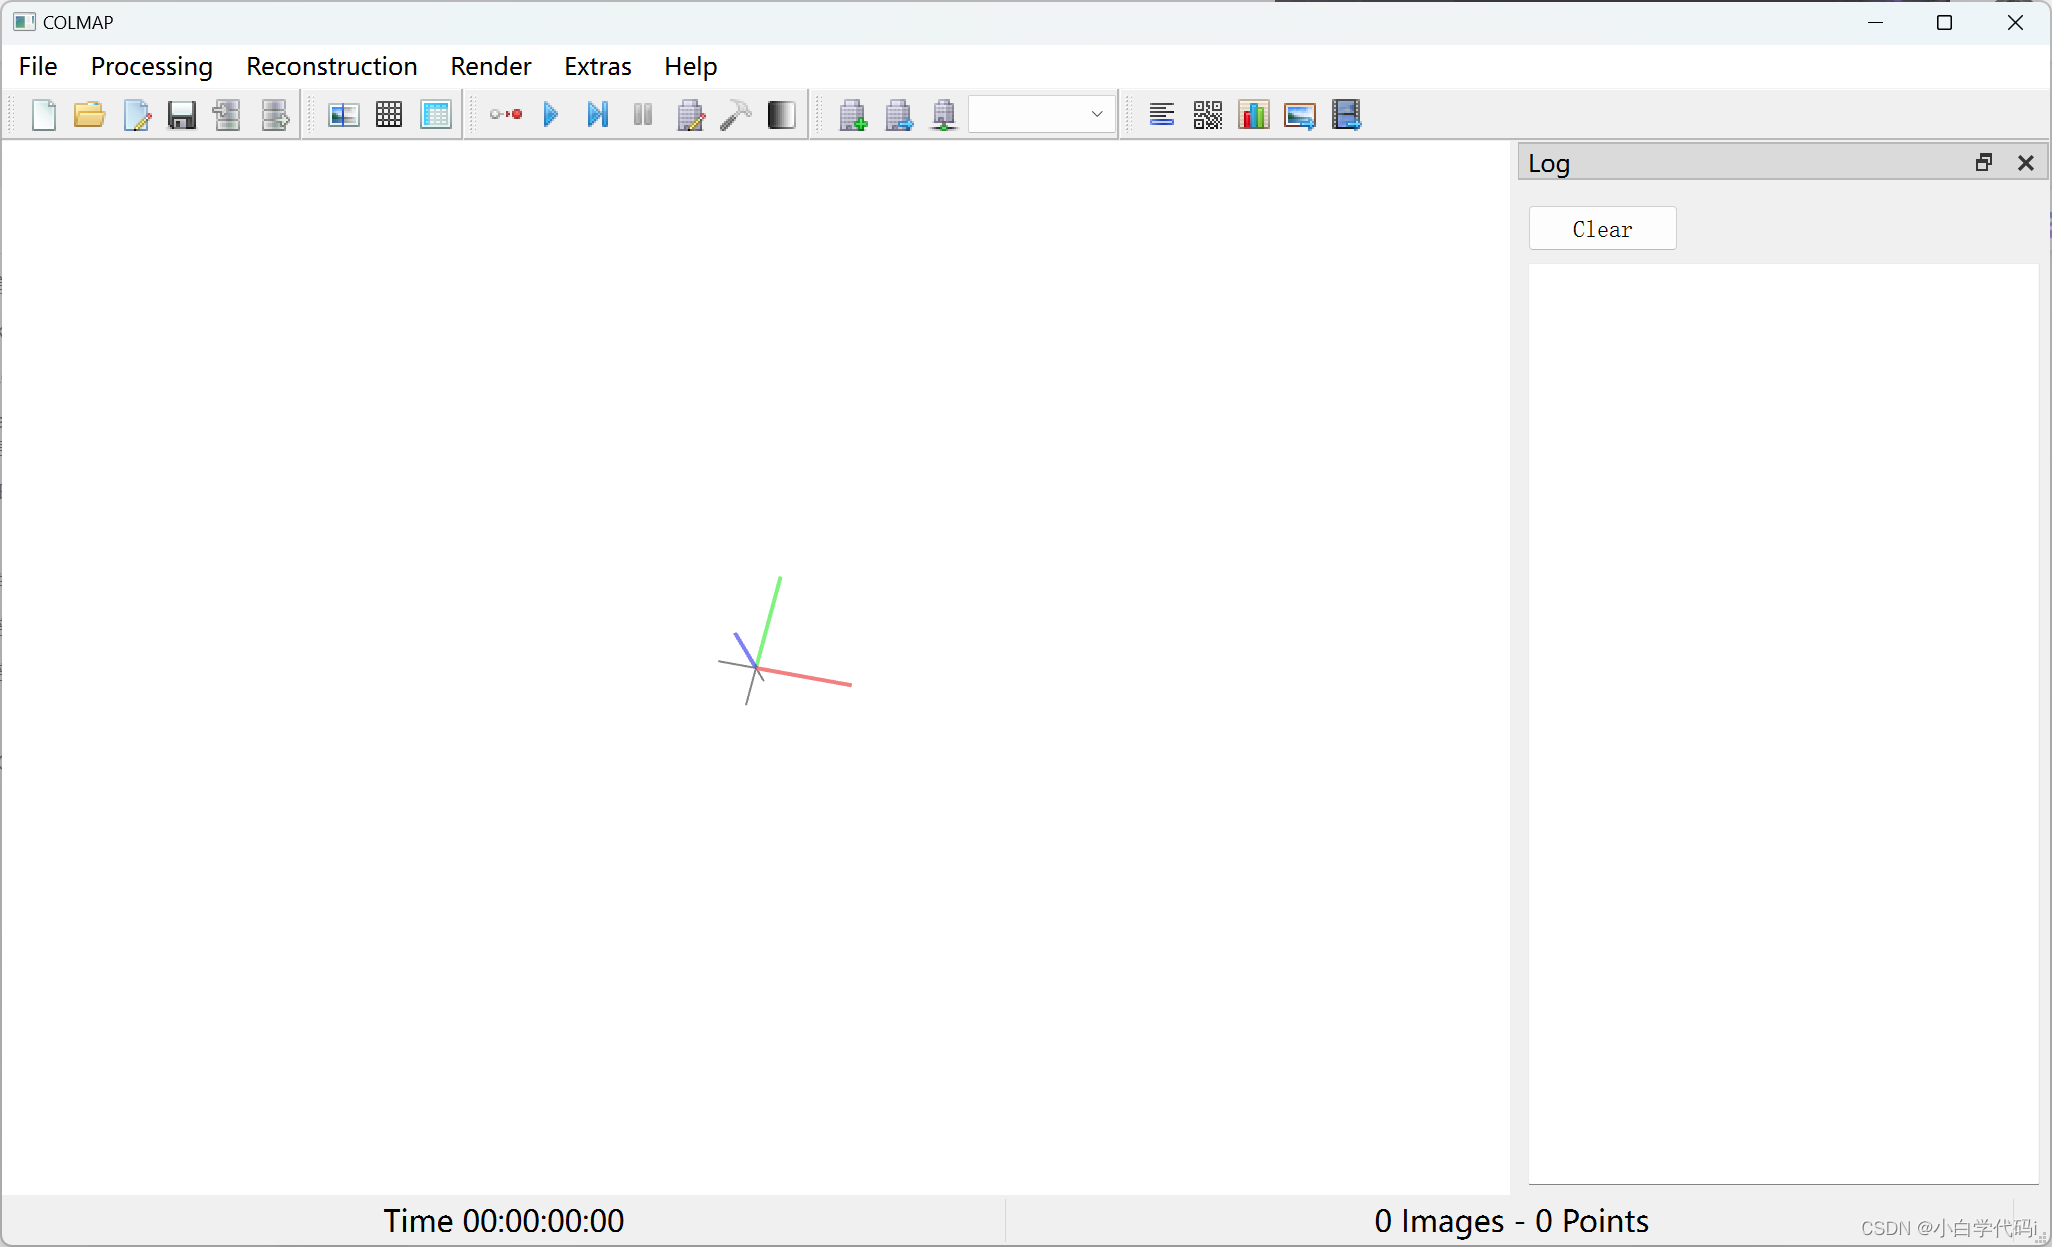Open the Processing menu

click(151, 66)
